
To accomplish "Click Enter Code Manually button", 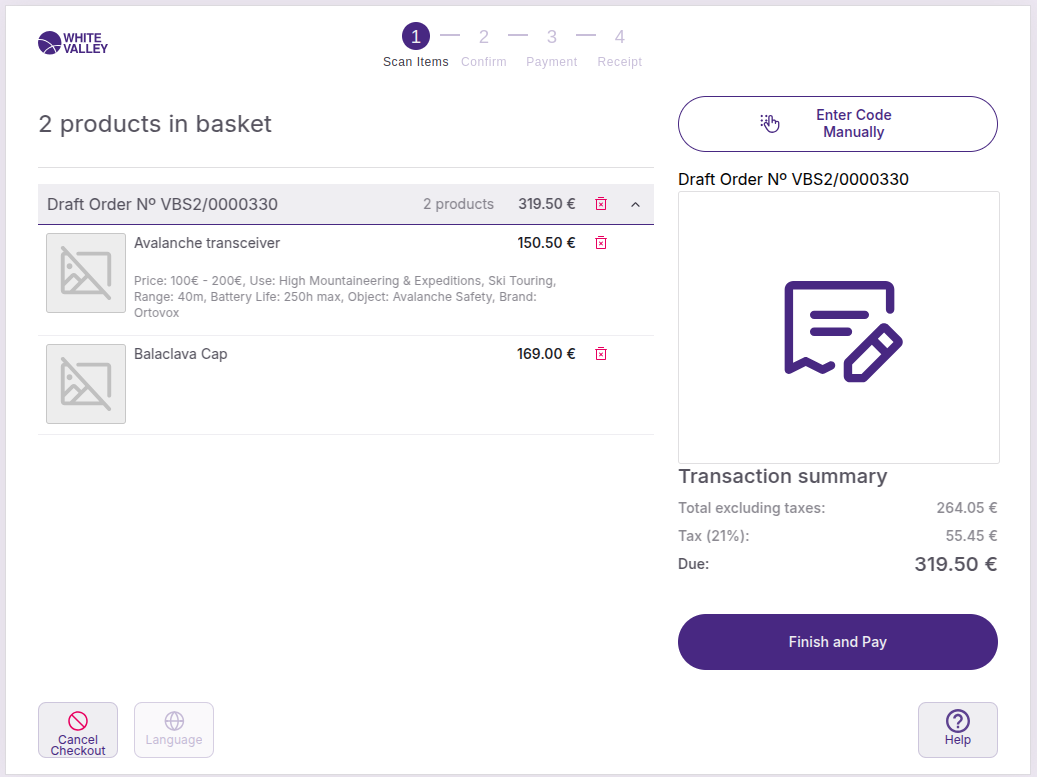I will [x=838, y=124].
